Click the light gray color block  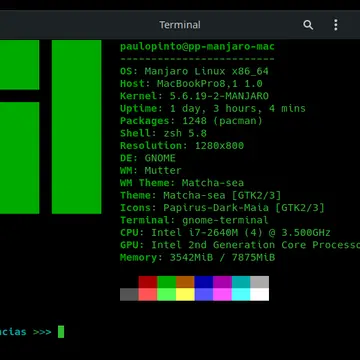tap(260, 282)
